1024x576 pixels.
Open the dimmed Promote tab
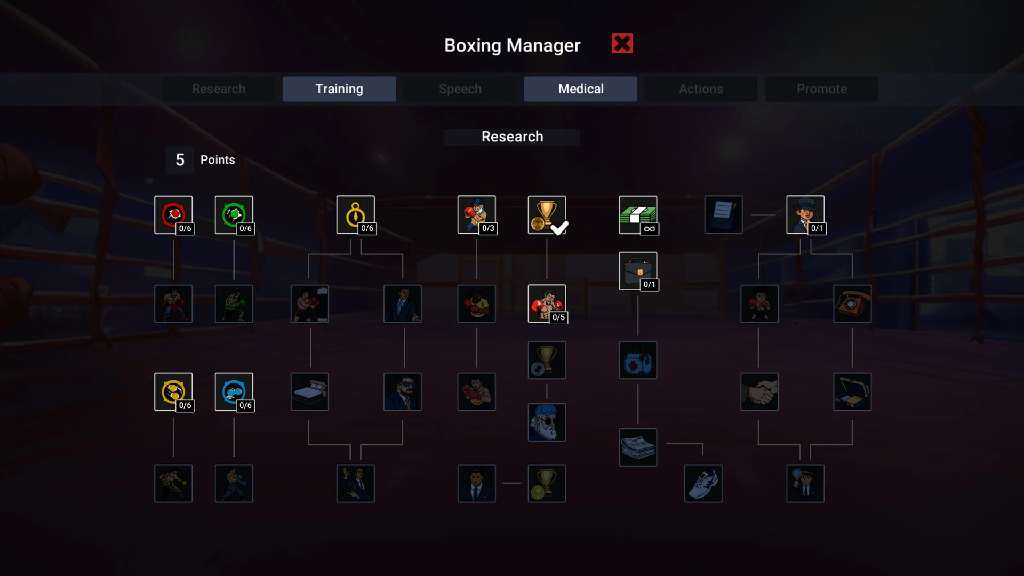click(822, 89)
